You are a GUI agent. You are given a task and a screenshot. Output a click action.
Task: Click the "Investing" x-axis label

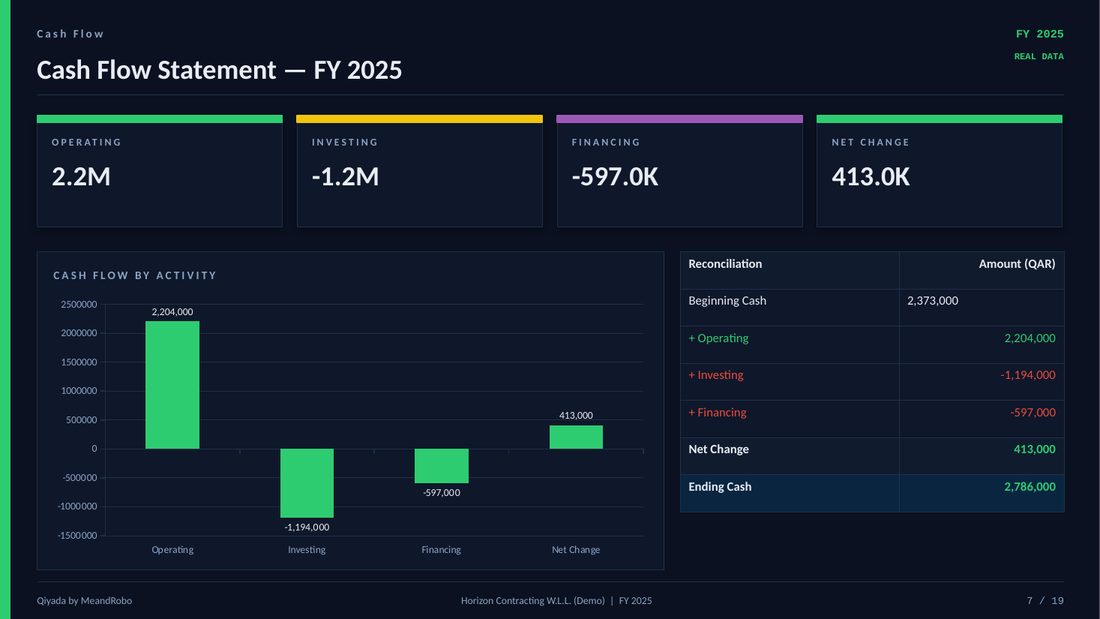(x=307, y=550)
